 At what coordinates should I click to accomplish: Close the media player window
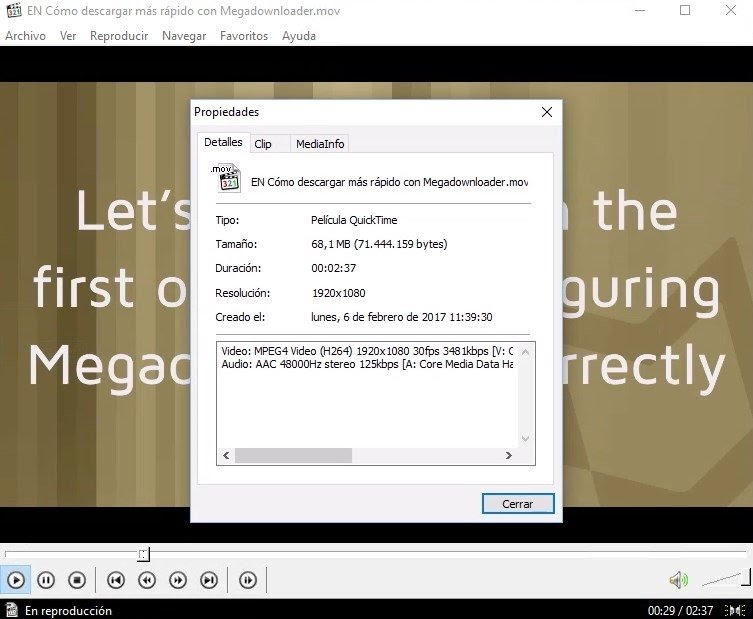(731, 10)
